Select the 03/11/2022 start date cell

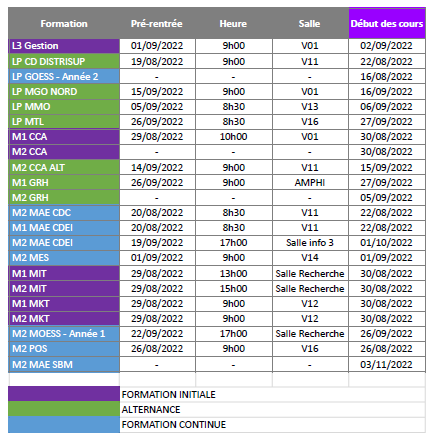(x=387, y=365)
